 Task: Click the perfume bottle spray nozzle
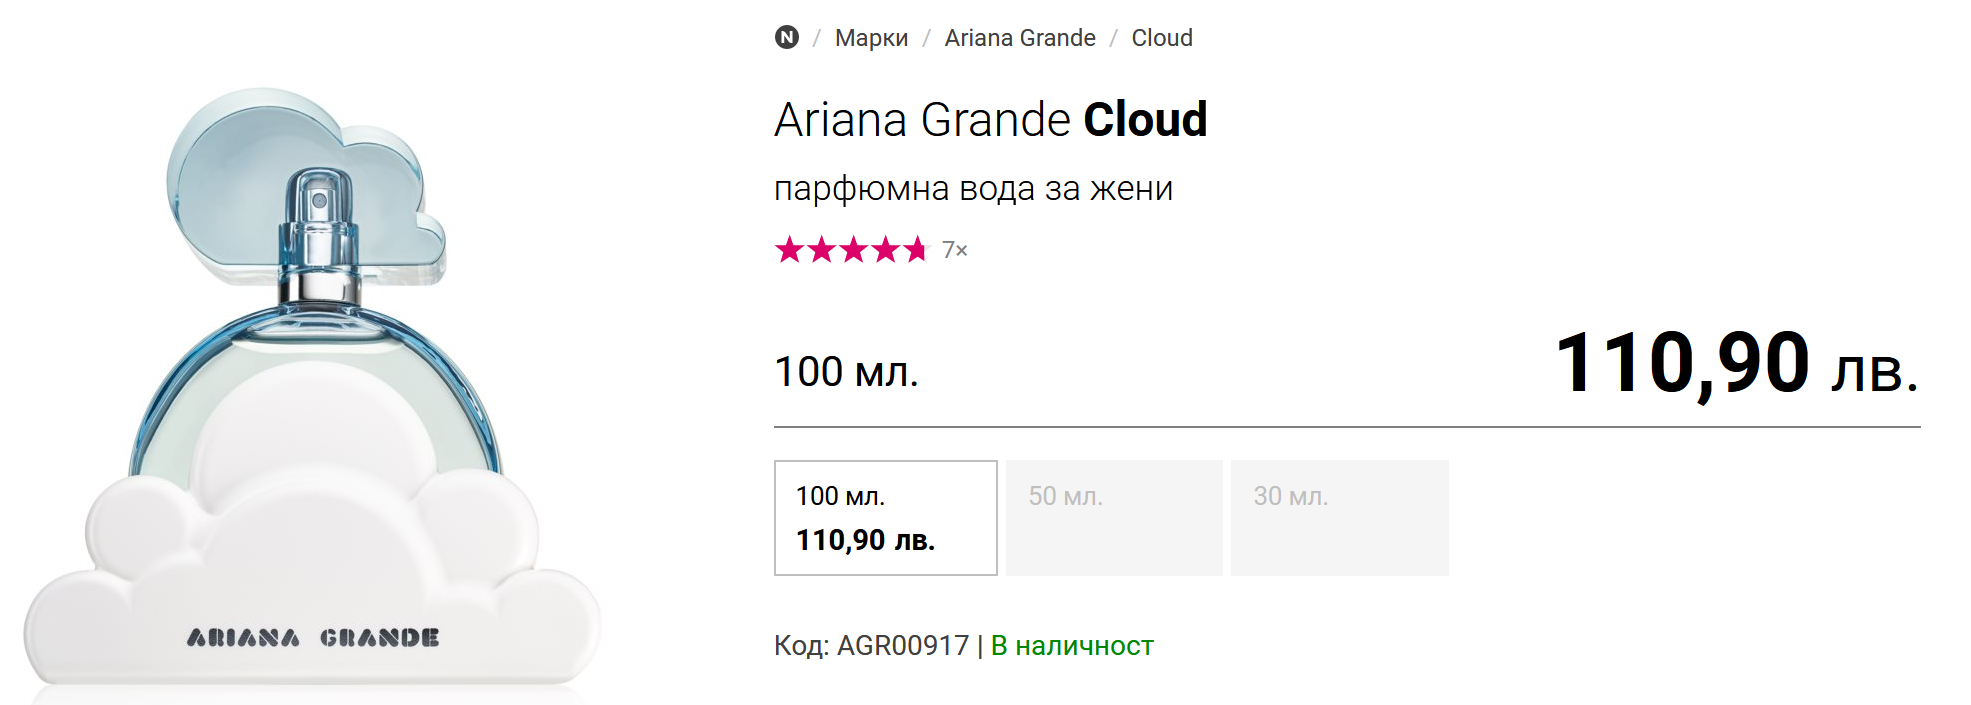[319, 199]
